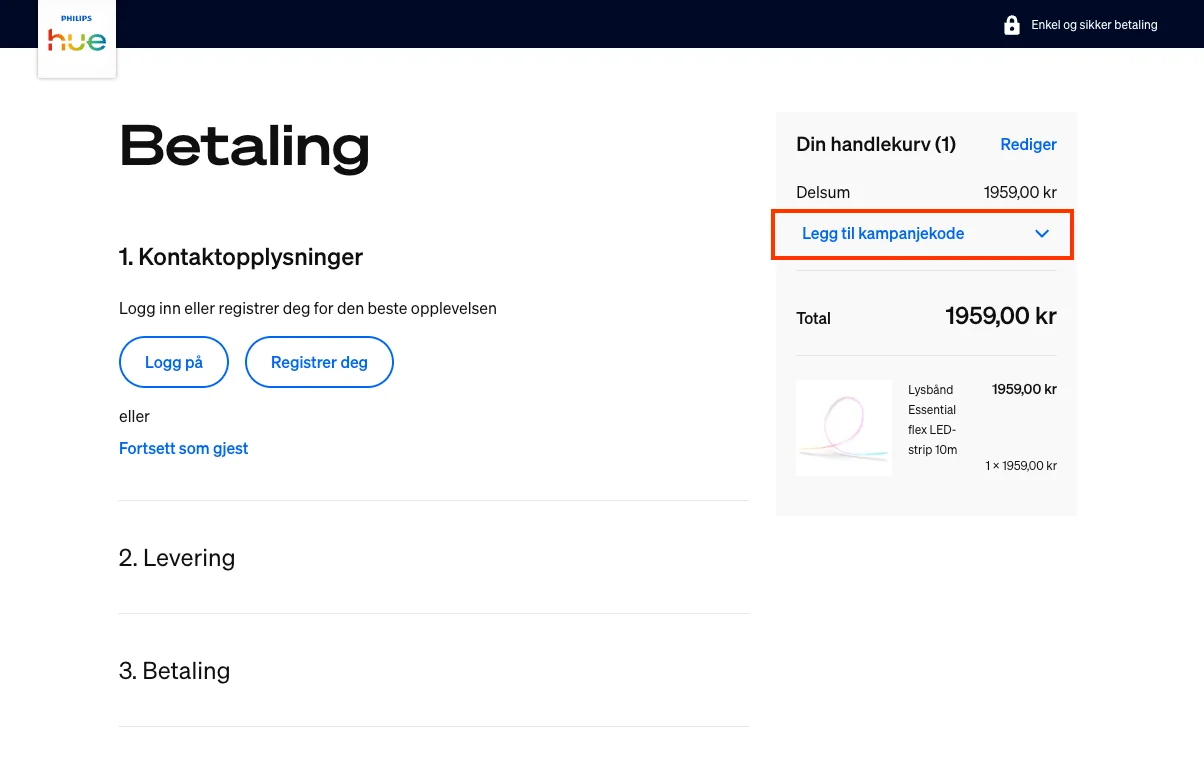
Task: Click the Enkel og sikker betaling text
Action: (1094, 25)
